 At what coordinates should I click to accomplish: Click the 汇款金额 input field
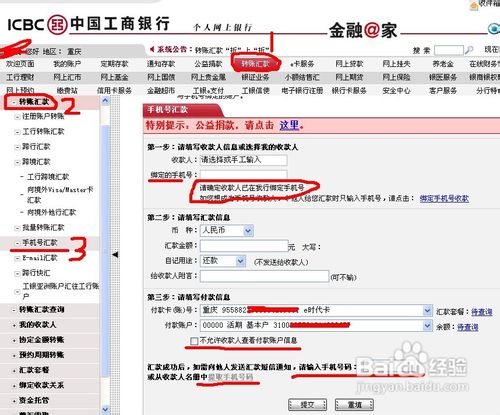click(244, 246)
